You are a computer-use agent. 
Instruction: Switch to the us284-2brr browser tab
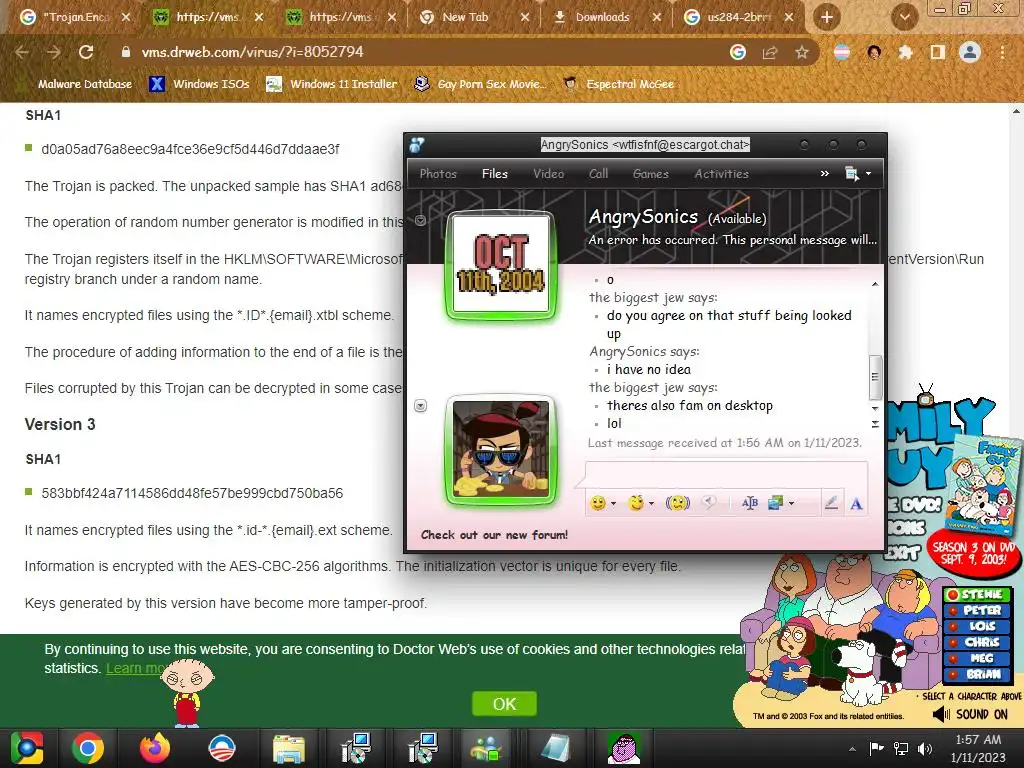[741, 18]
